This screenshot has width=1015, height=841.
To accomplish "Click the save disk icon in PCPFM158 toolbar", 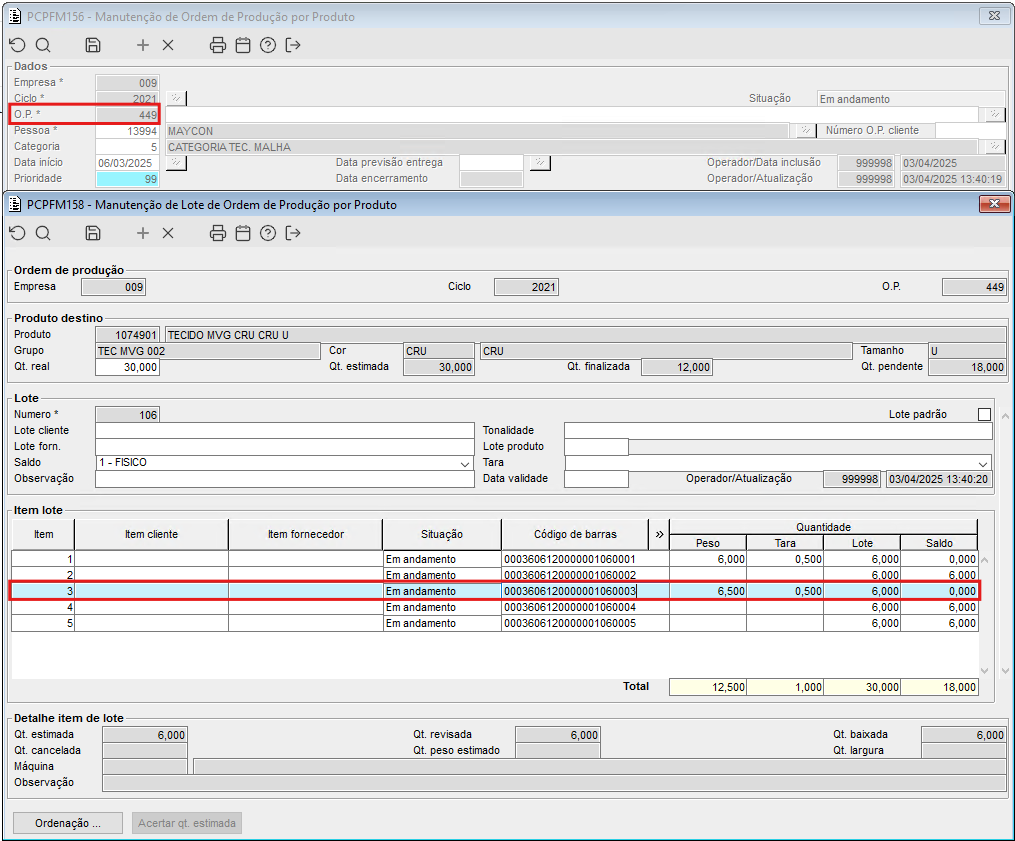I will (93, 233).
